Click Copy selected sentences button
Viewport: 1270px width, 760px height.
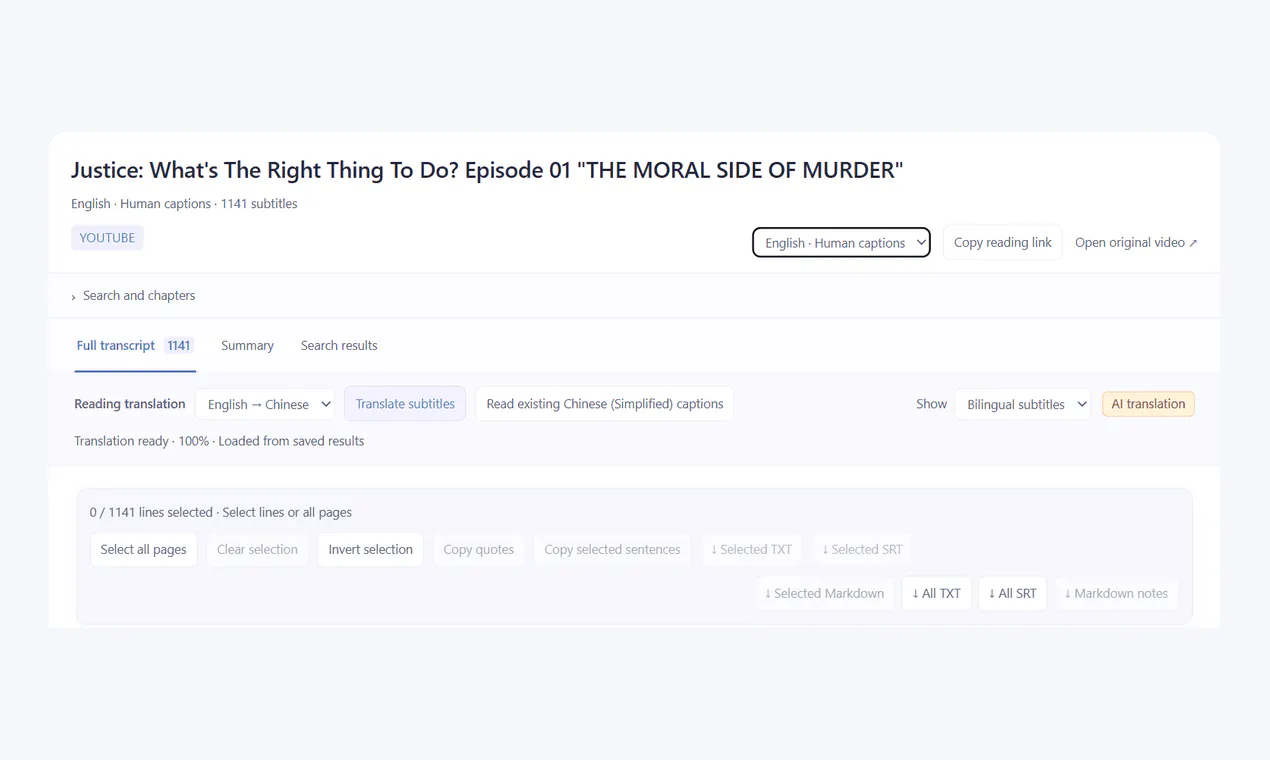(x=612, y=550)
